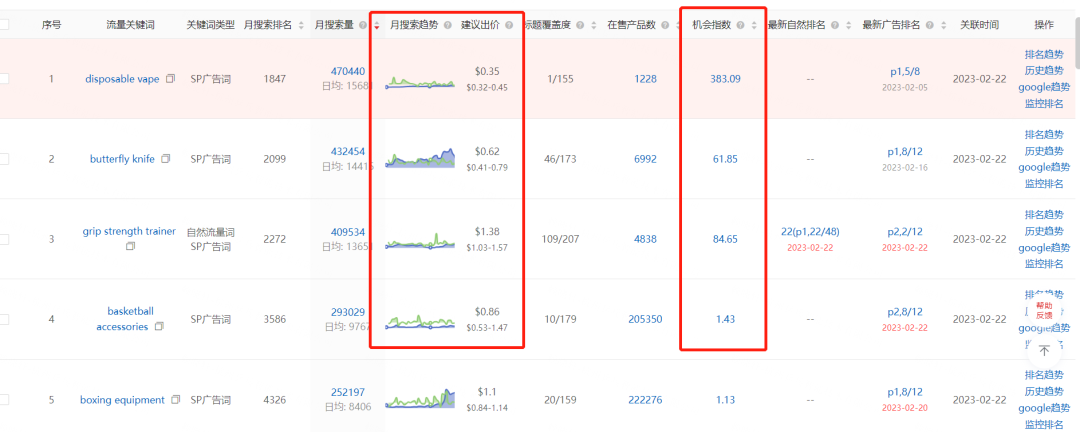
Task: Click the back-to-top arrow button
Action: point(1044,351)
